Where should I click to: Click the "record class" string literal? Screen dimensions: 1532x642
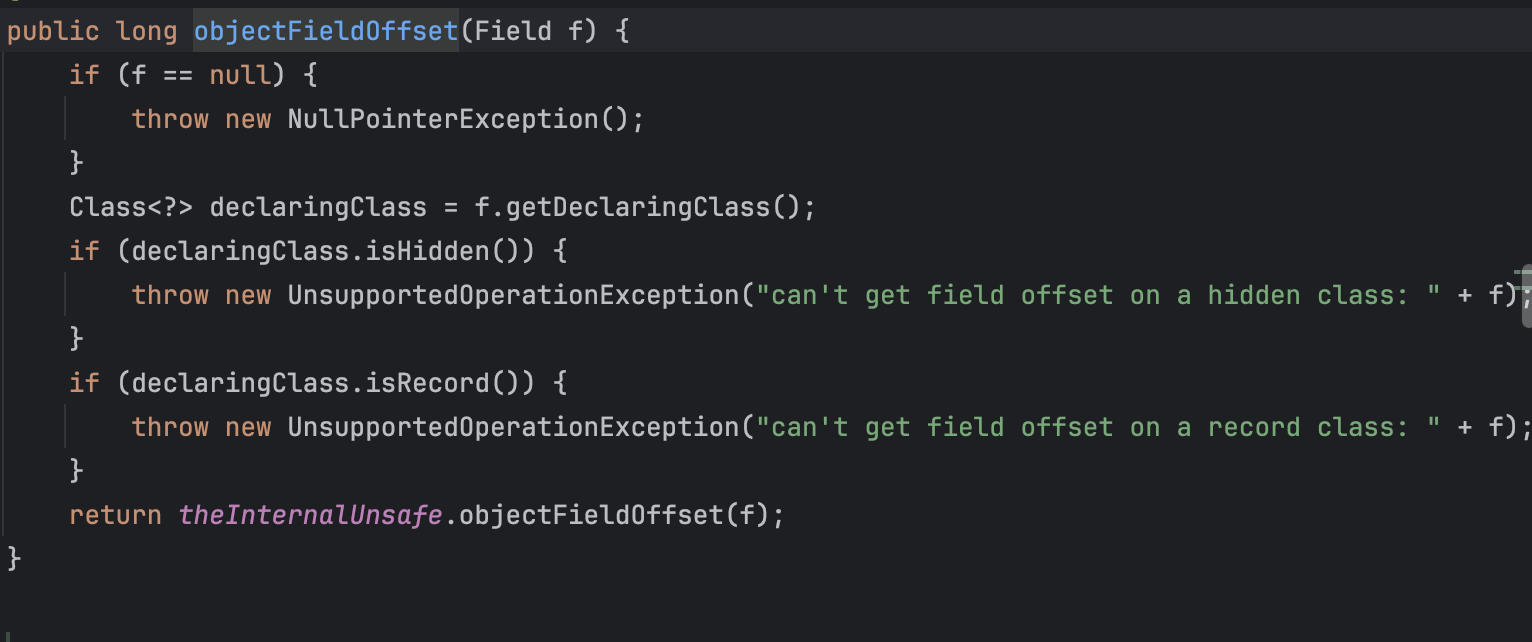click(x=1098, y=427)
